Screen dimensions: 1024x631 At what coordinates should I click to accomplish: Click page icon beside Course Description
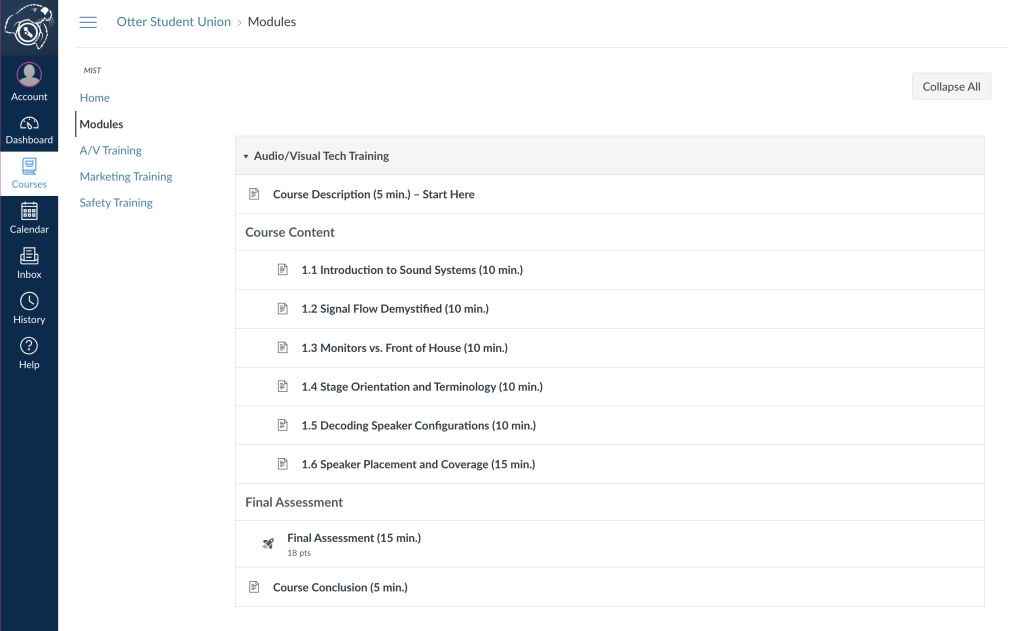pos(254,194)
